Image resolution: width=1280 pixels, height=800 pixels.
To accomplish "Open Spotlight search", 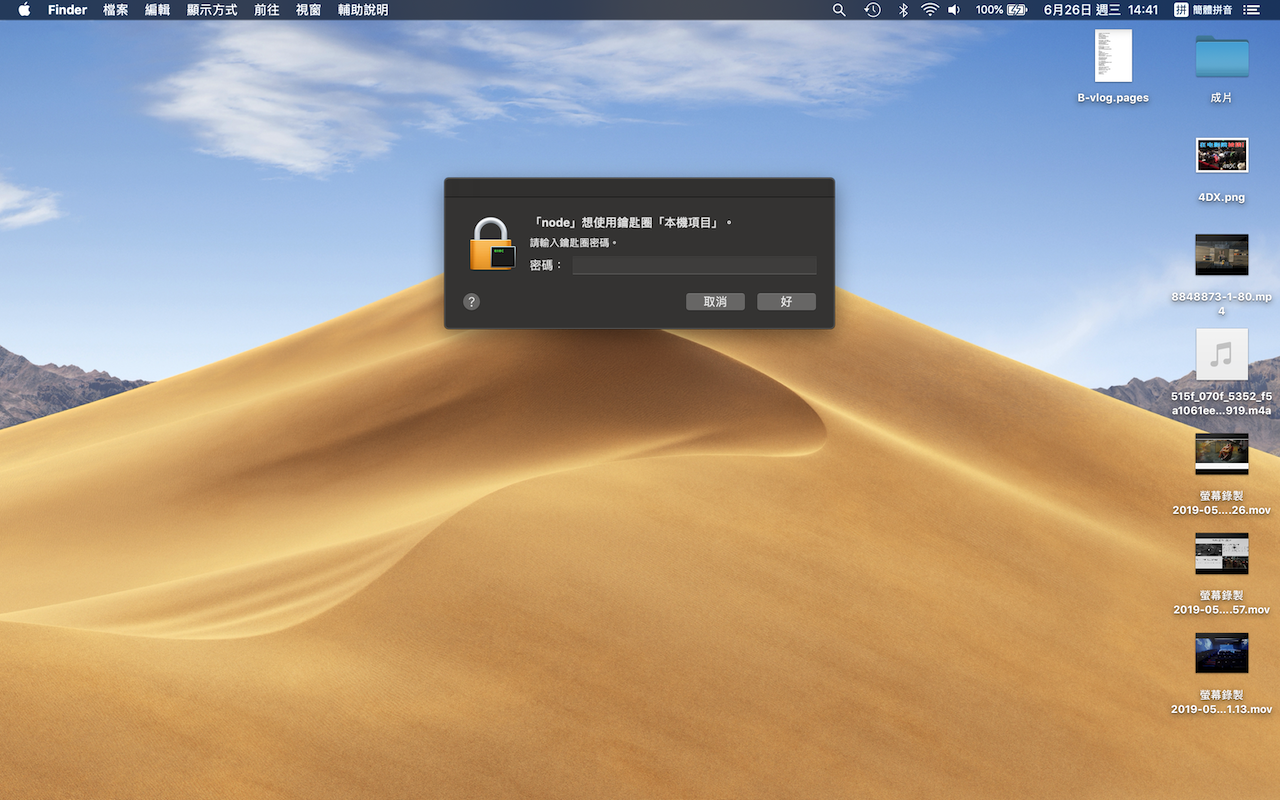I will coord(839,10).
